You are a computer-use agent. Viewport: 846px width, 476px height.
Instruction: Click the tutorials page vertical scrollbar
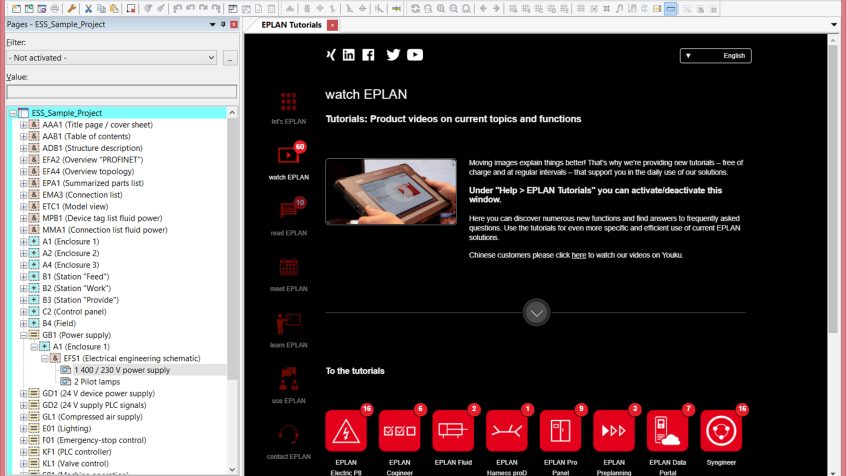click(x=833, y=189)
